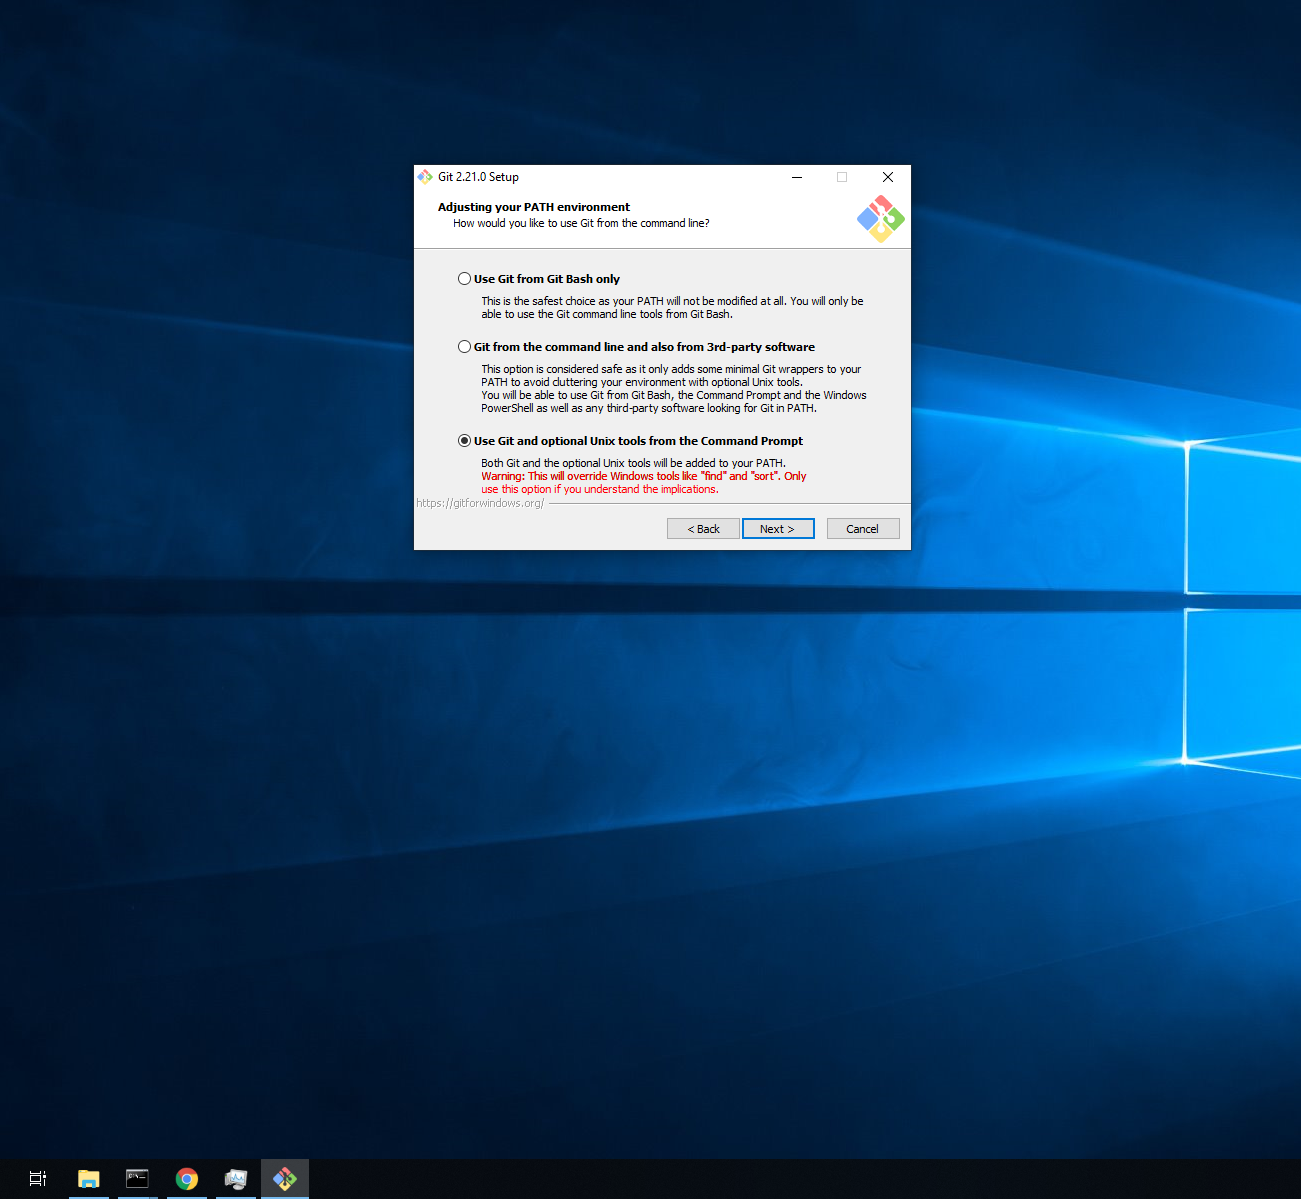Screen dimensions: 1301x1199
Task: Click the Git Setup taskbar icon
Action: pyautogui.click(x=285, y=1179)
